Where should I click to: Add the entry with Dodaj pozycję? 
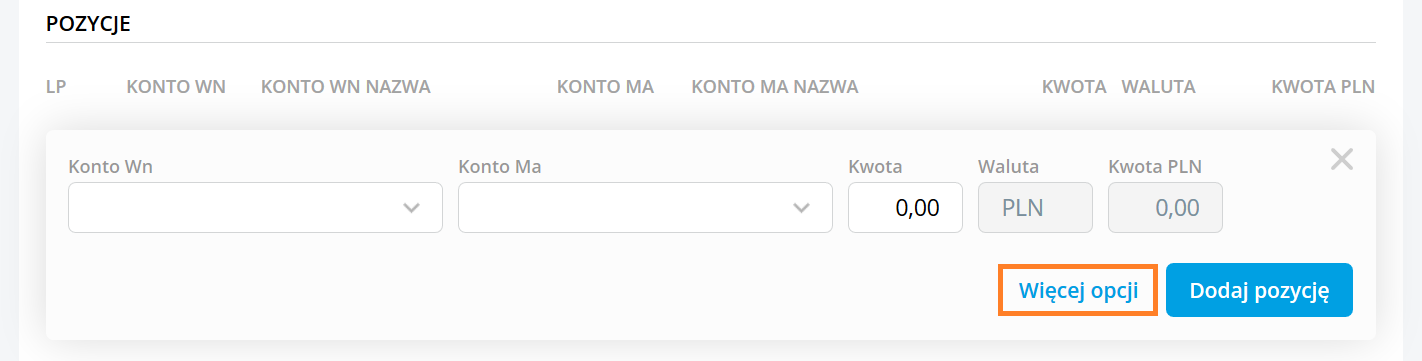pos(1259,290)
